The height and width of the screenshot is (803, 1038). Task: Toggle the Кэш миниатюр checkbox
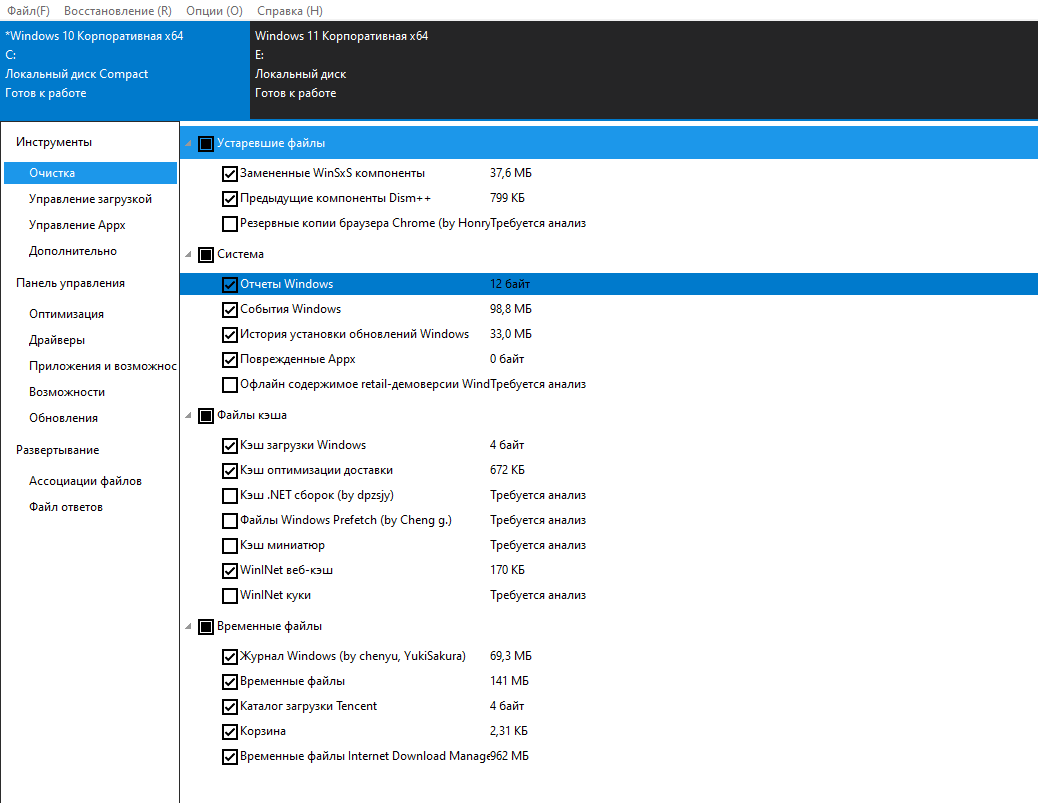pos(230,546)
